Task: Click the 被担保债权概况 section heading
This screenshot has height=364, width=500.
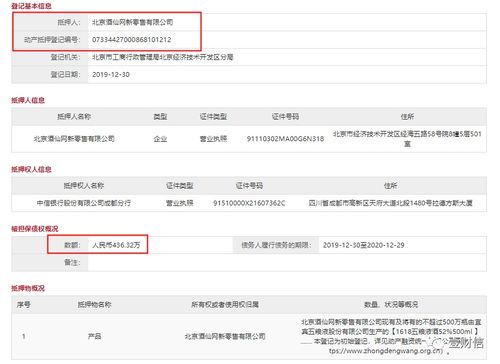Action: point(35,229)
